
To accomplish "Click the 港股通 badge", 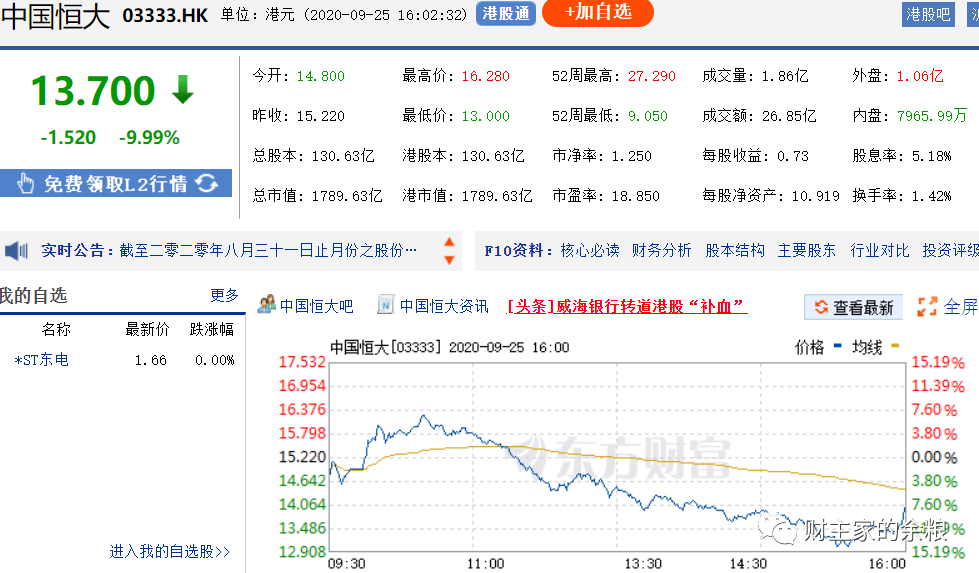I will 506,13.
